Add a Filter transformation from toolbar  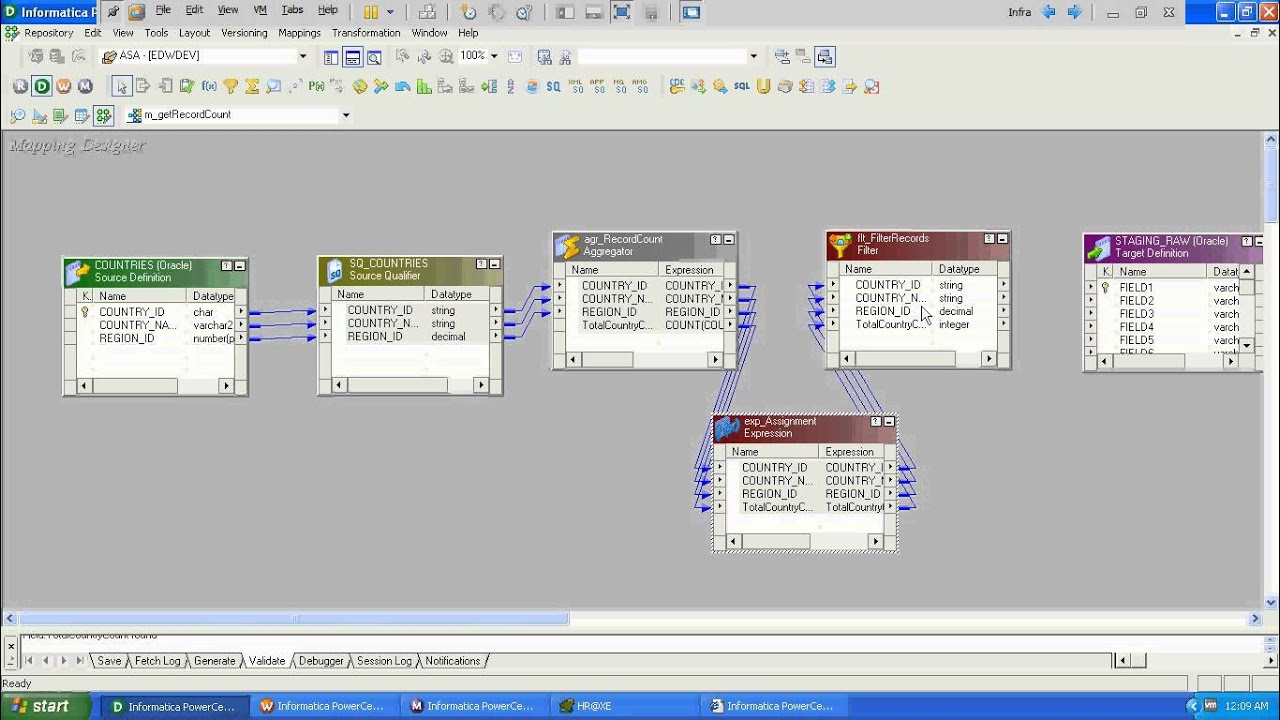click(231, 87)
